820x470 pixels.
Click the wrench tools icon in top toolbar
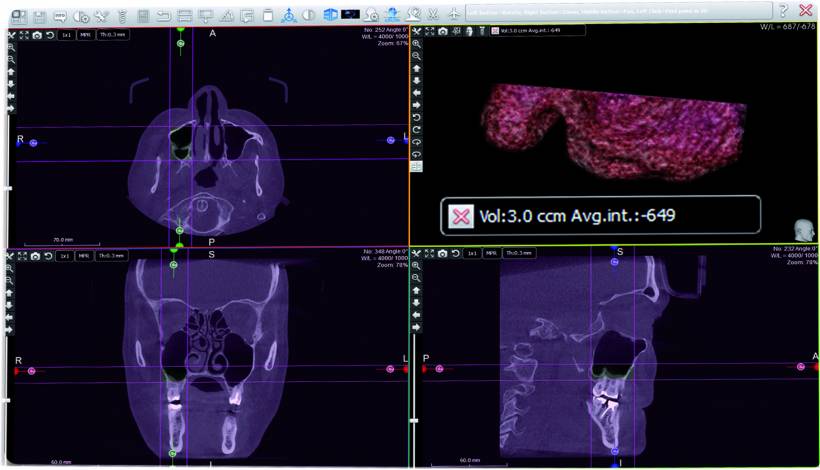point(101,16)
